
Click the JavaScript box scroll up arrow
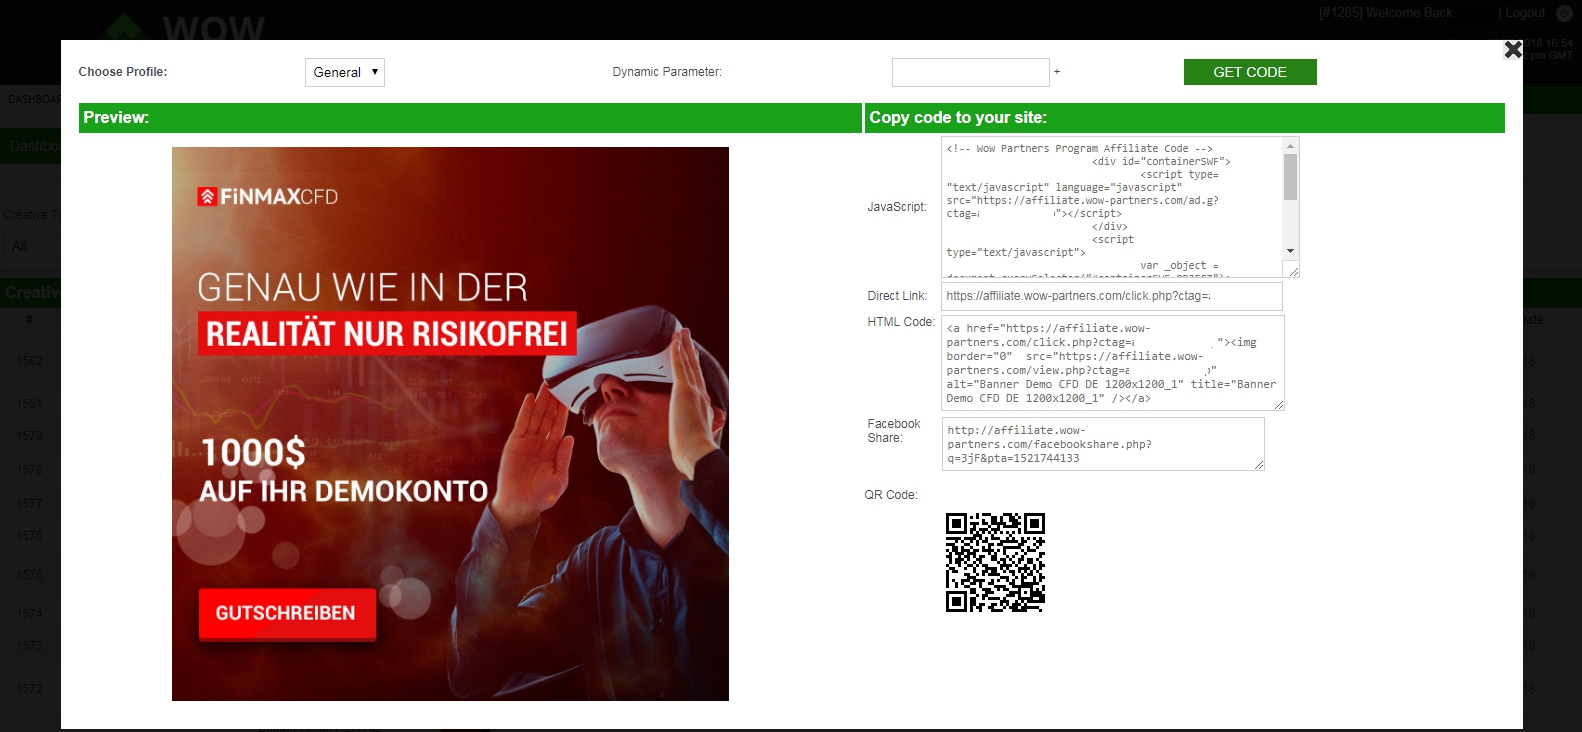(x=1291, y=146)
